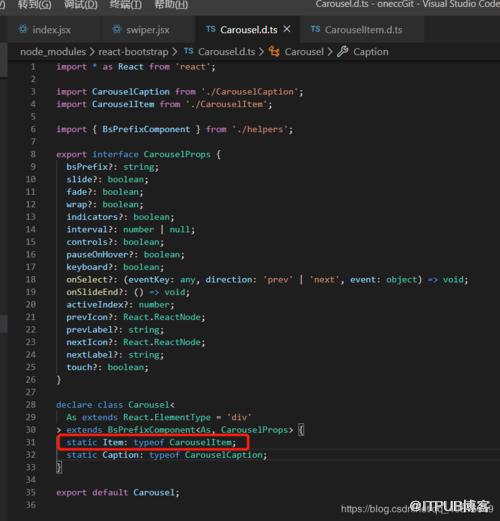Click the TS icon on the Carousel.d.ts tab
Image resolution: width=500 pixels, height=521 pixels.
click(x=210, y=29)
